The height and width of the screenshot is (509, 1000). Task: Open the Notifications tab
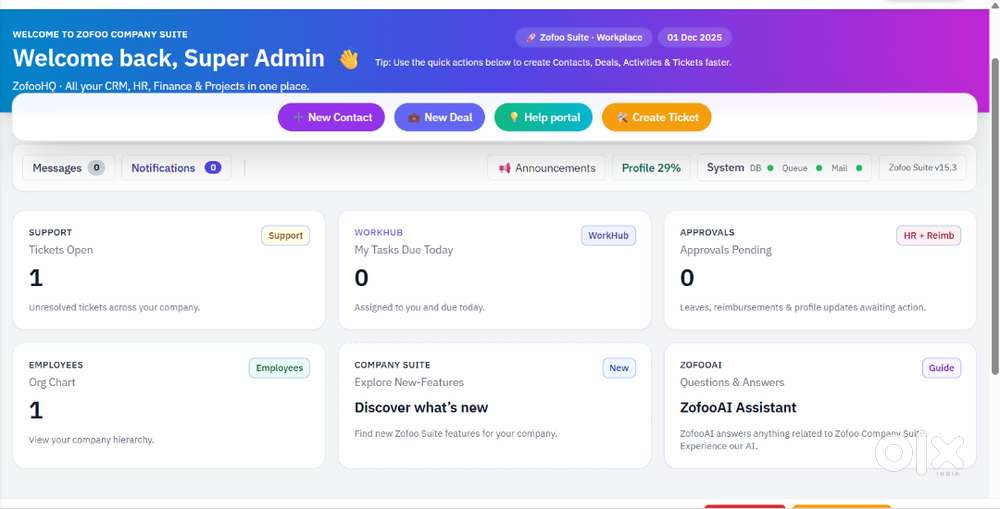(176, 168)
